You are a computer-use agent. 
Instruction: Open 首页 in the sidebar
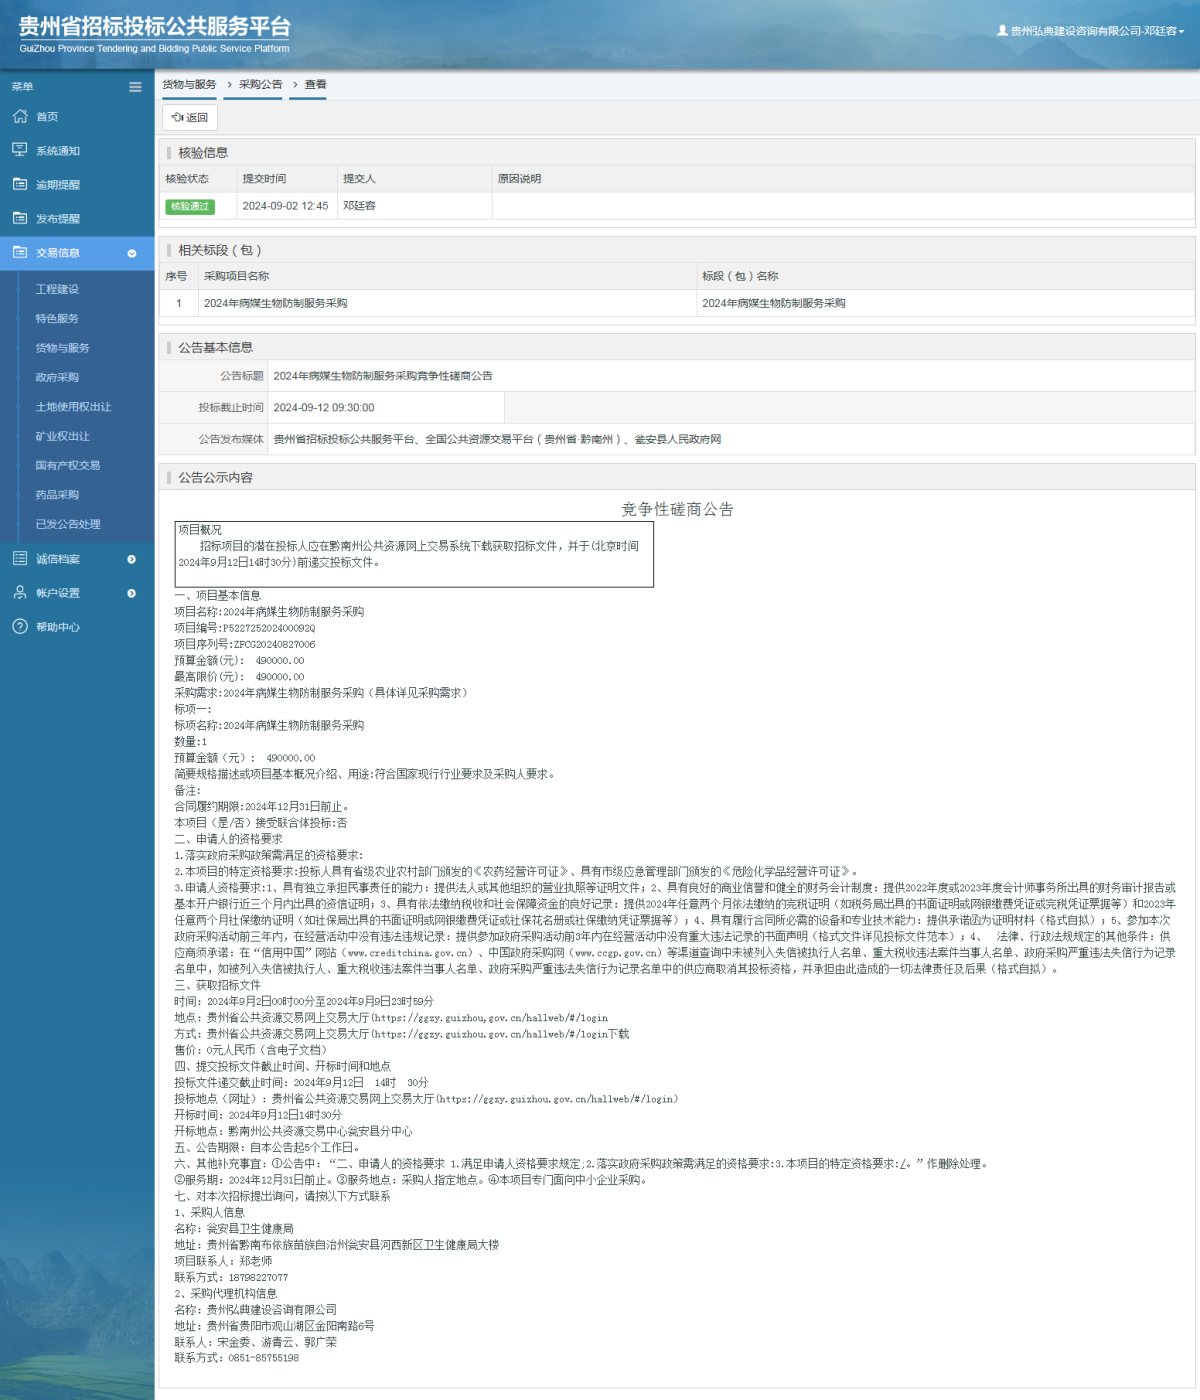coord(47,117)
